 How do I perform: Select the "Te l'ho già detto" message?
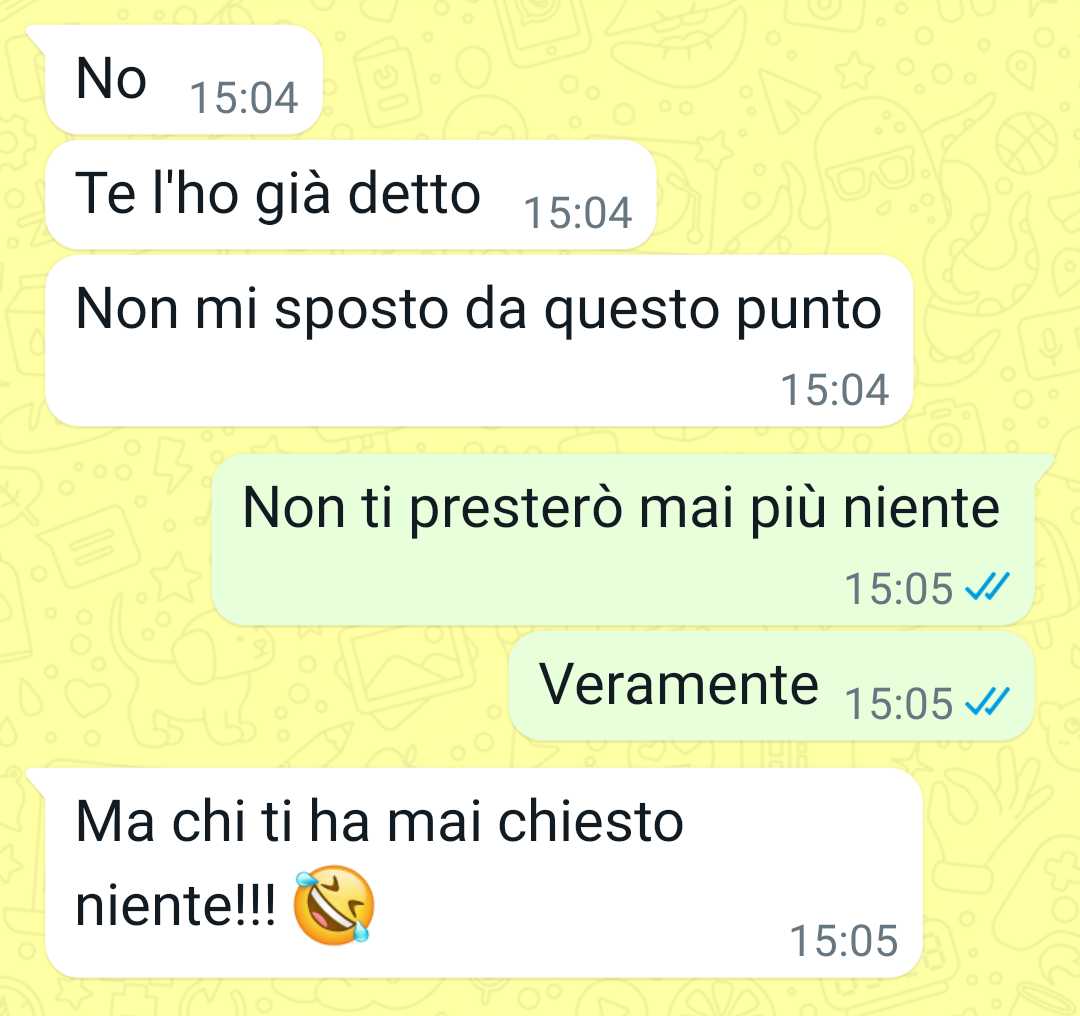coord(350,194)
